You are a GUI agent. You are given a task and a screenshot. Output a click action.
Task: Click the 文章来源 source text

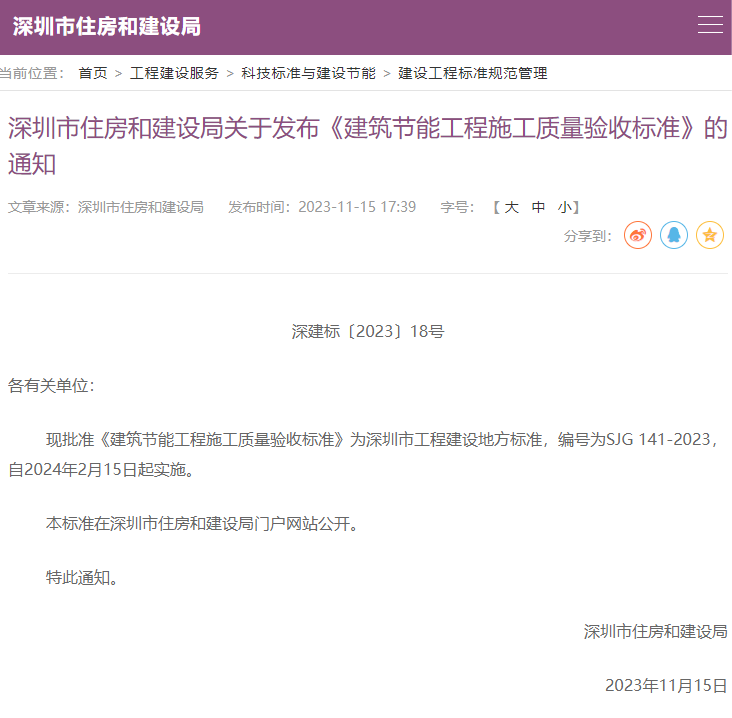(x=106, y=207)
